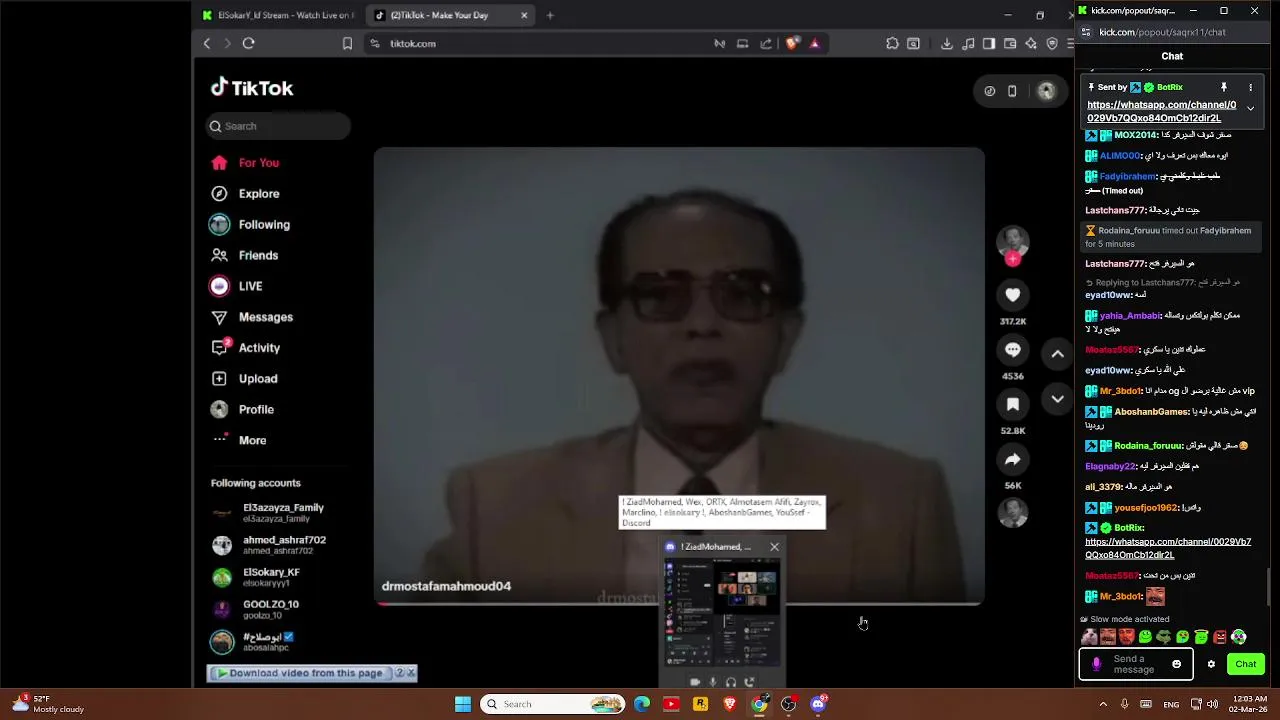Click Send a message box in Kick chat

click(x=1134, y=664)
